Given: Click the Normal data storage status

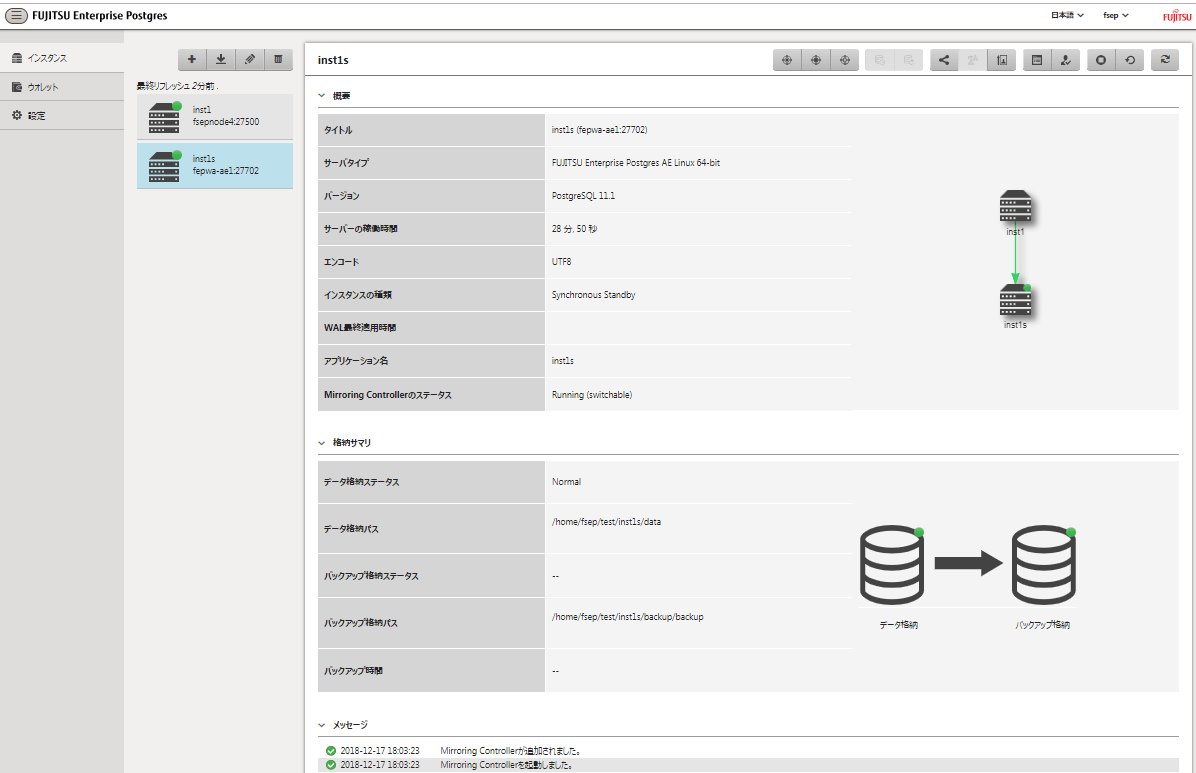Looking at the screenshot, I should (x=566, y=482).
